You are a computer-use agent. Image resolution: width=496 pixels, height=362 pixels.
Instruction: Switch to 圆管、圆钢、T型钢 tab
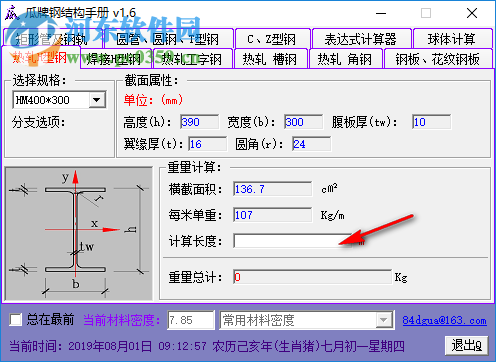click(169, 39)
